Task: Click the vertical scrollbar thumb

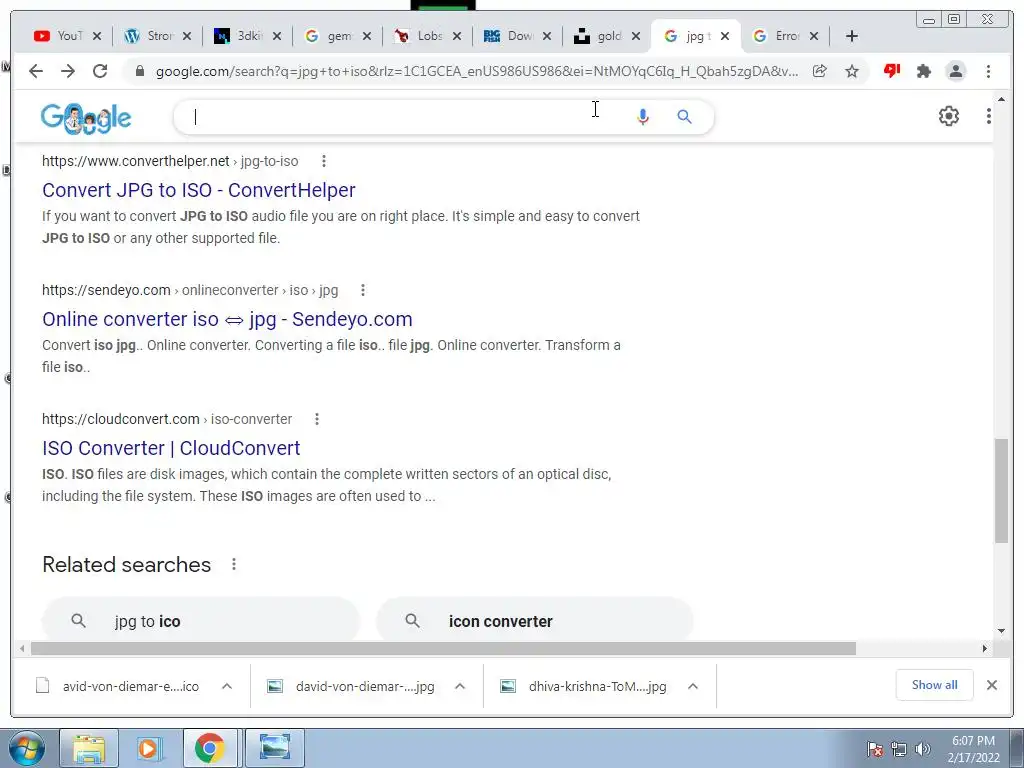Action: point(1001,490)
